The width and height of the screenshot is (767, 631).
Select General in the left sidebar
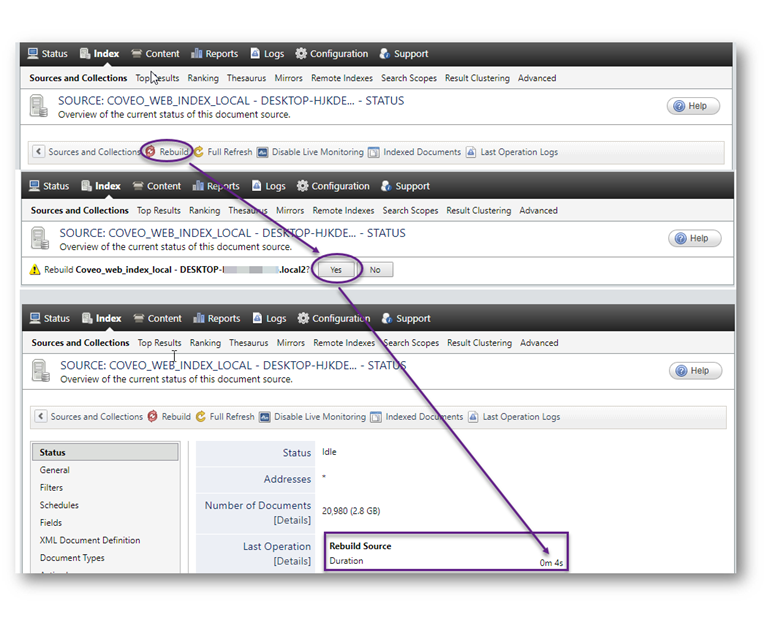point(55,470)
